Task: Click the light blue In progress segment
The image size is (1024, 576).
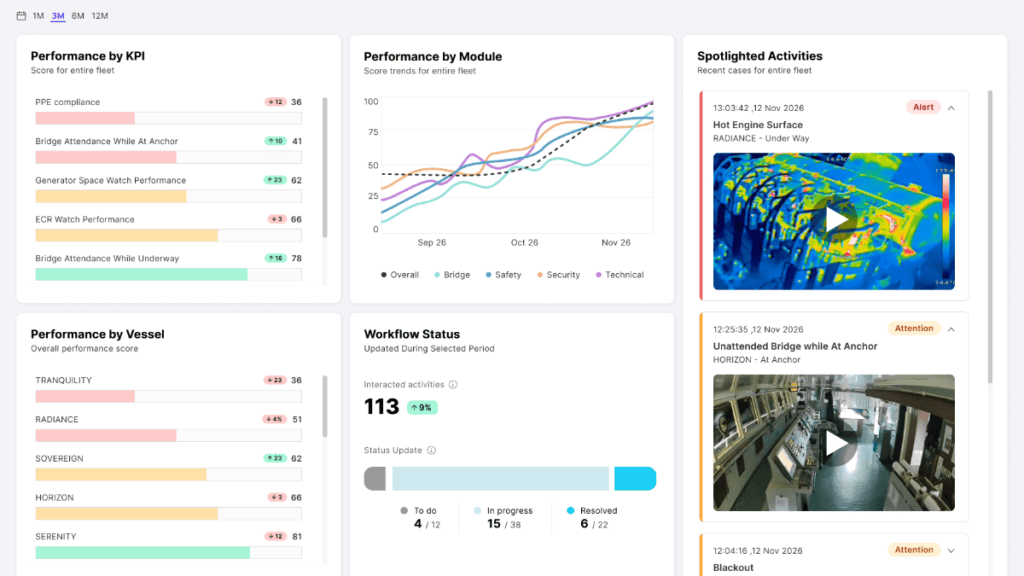Action: pos(500,479)
